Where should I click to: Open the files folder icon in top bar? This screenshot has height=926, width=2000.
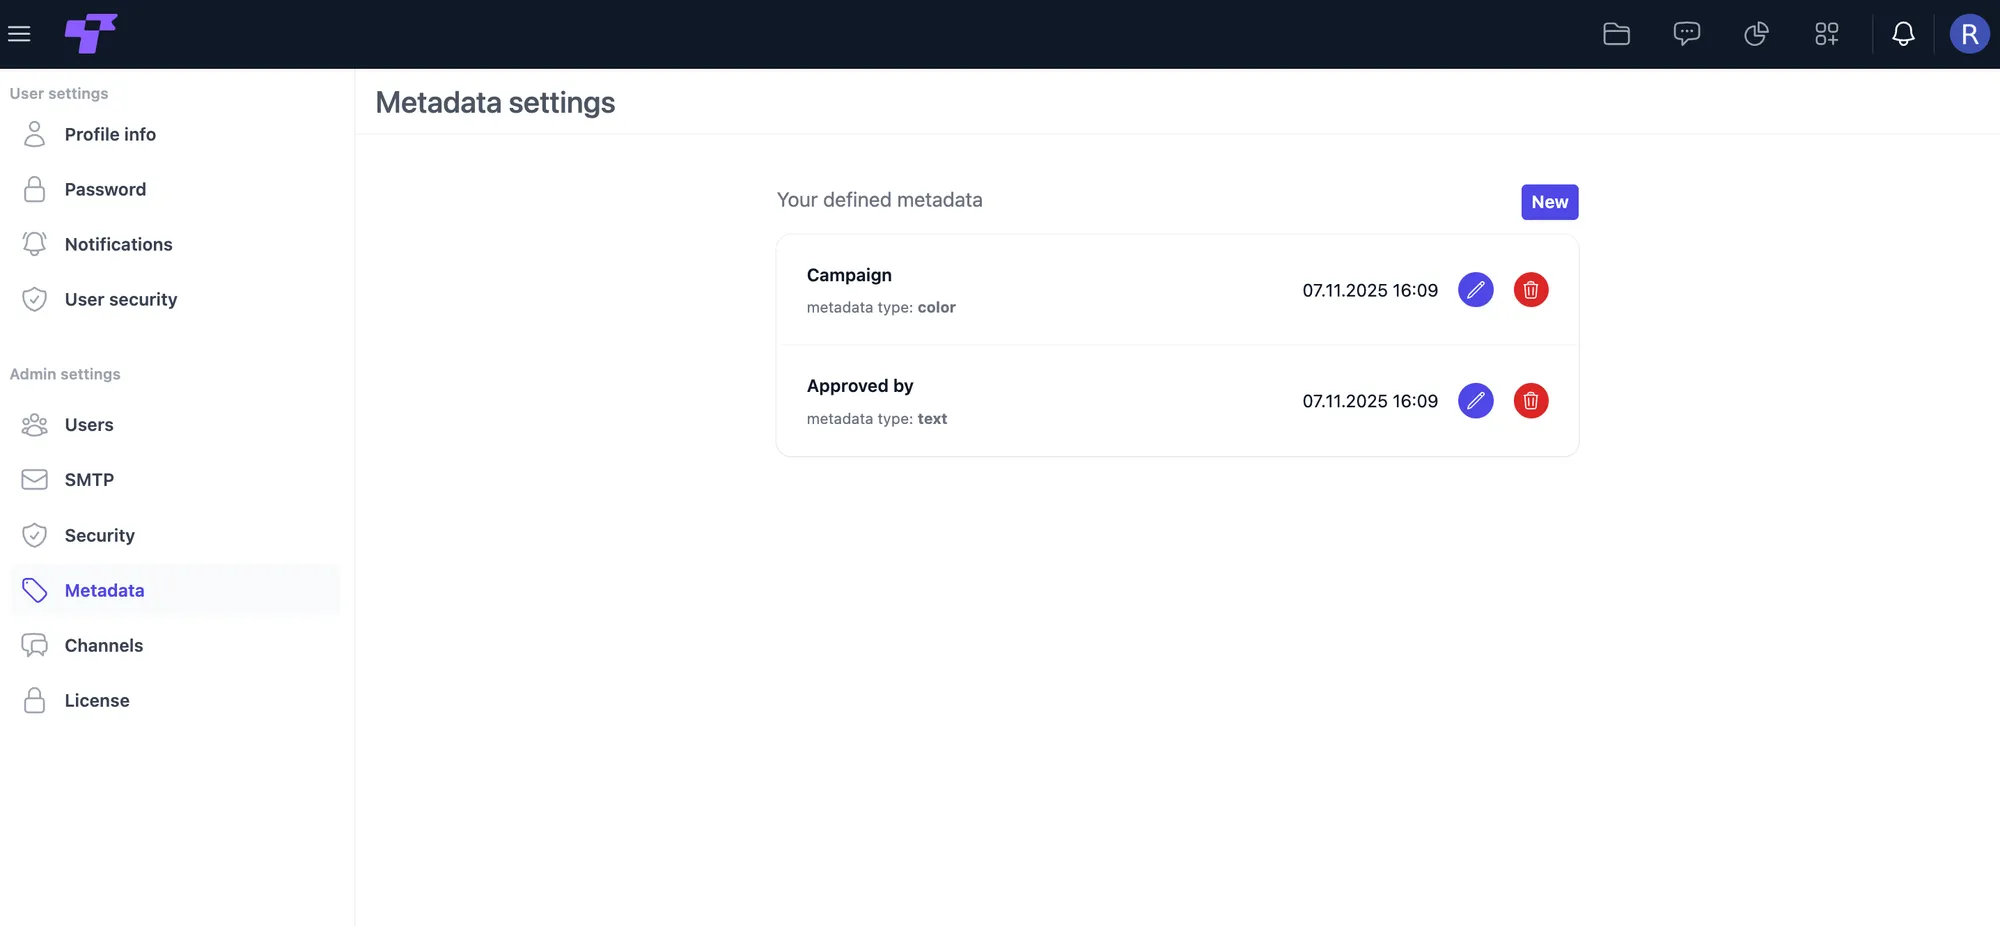click(1616, 34)
